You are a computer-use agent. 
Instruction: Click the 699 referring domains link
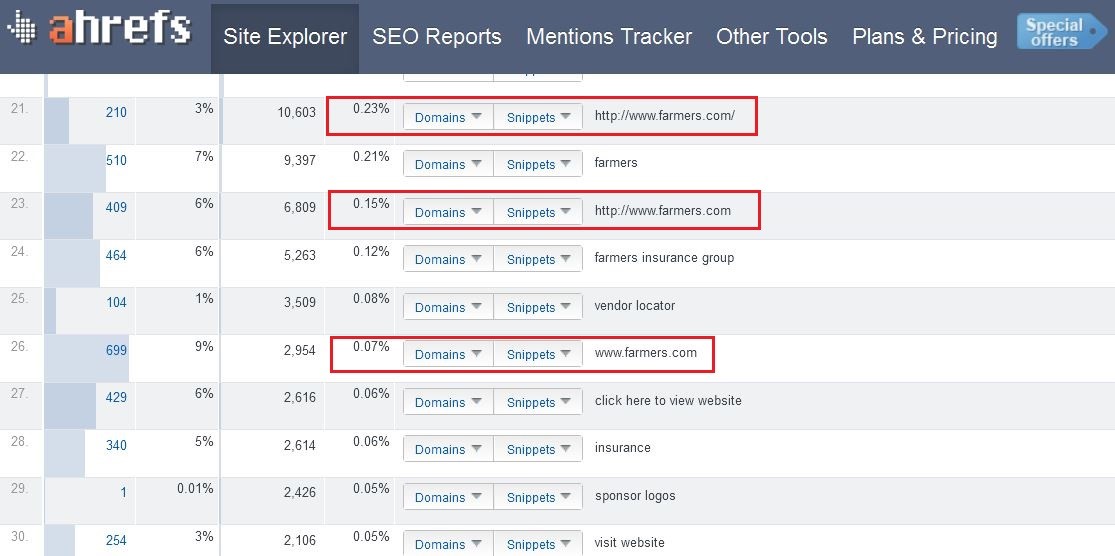116,350
